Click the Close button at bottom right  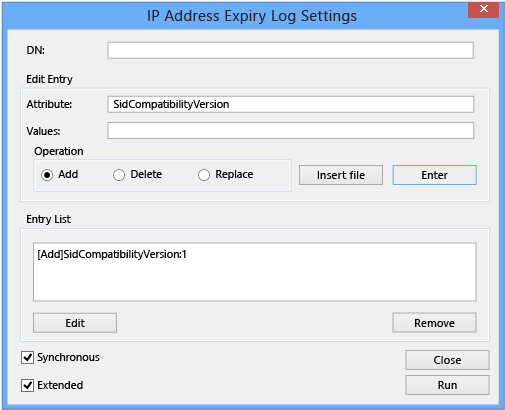point(447,360)
